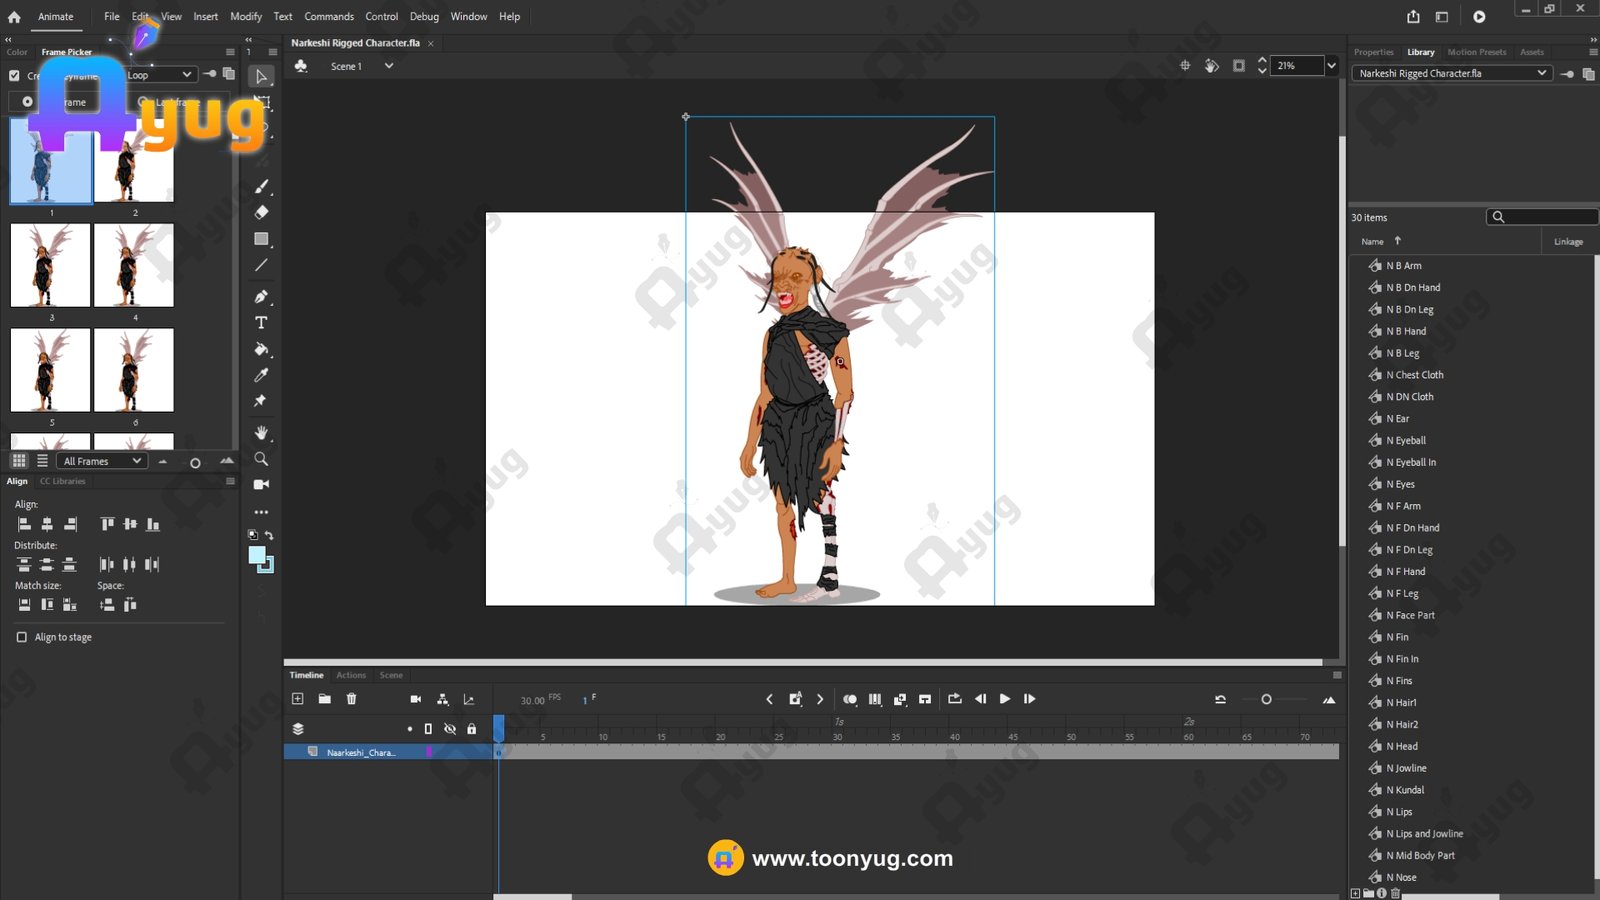Insert keyframe from timeline controls

[x=795, y=699]
